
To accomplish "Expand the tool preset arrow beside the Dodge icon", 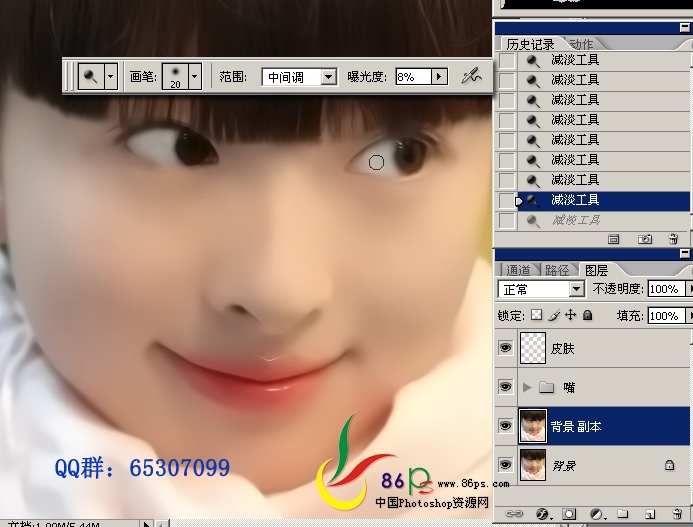I will point(110,76).
